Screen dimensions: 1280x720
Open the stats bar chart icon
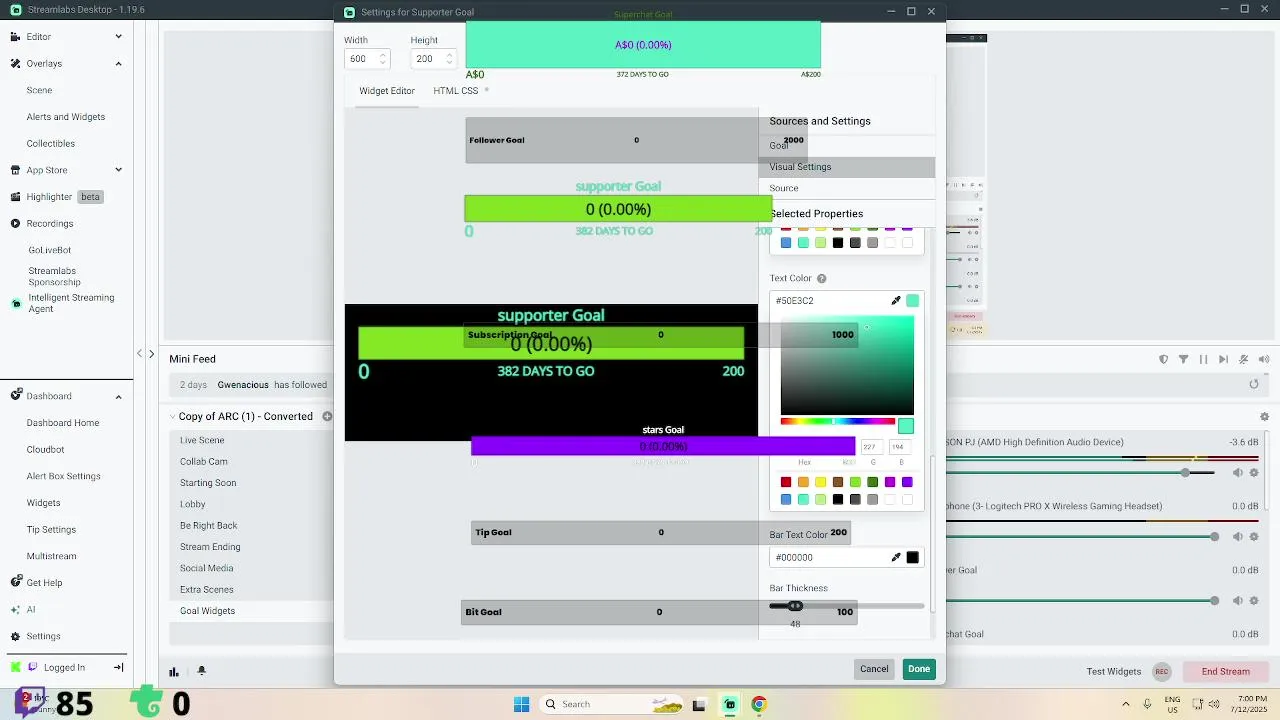174,672
